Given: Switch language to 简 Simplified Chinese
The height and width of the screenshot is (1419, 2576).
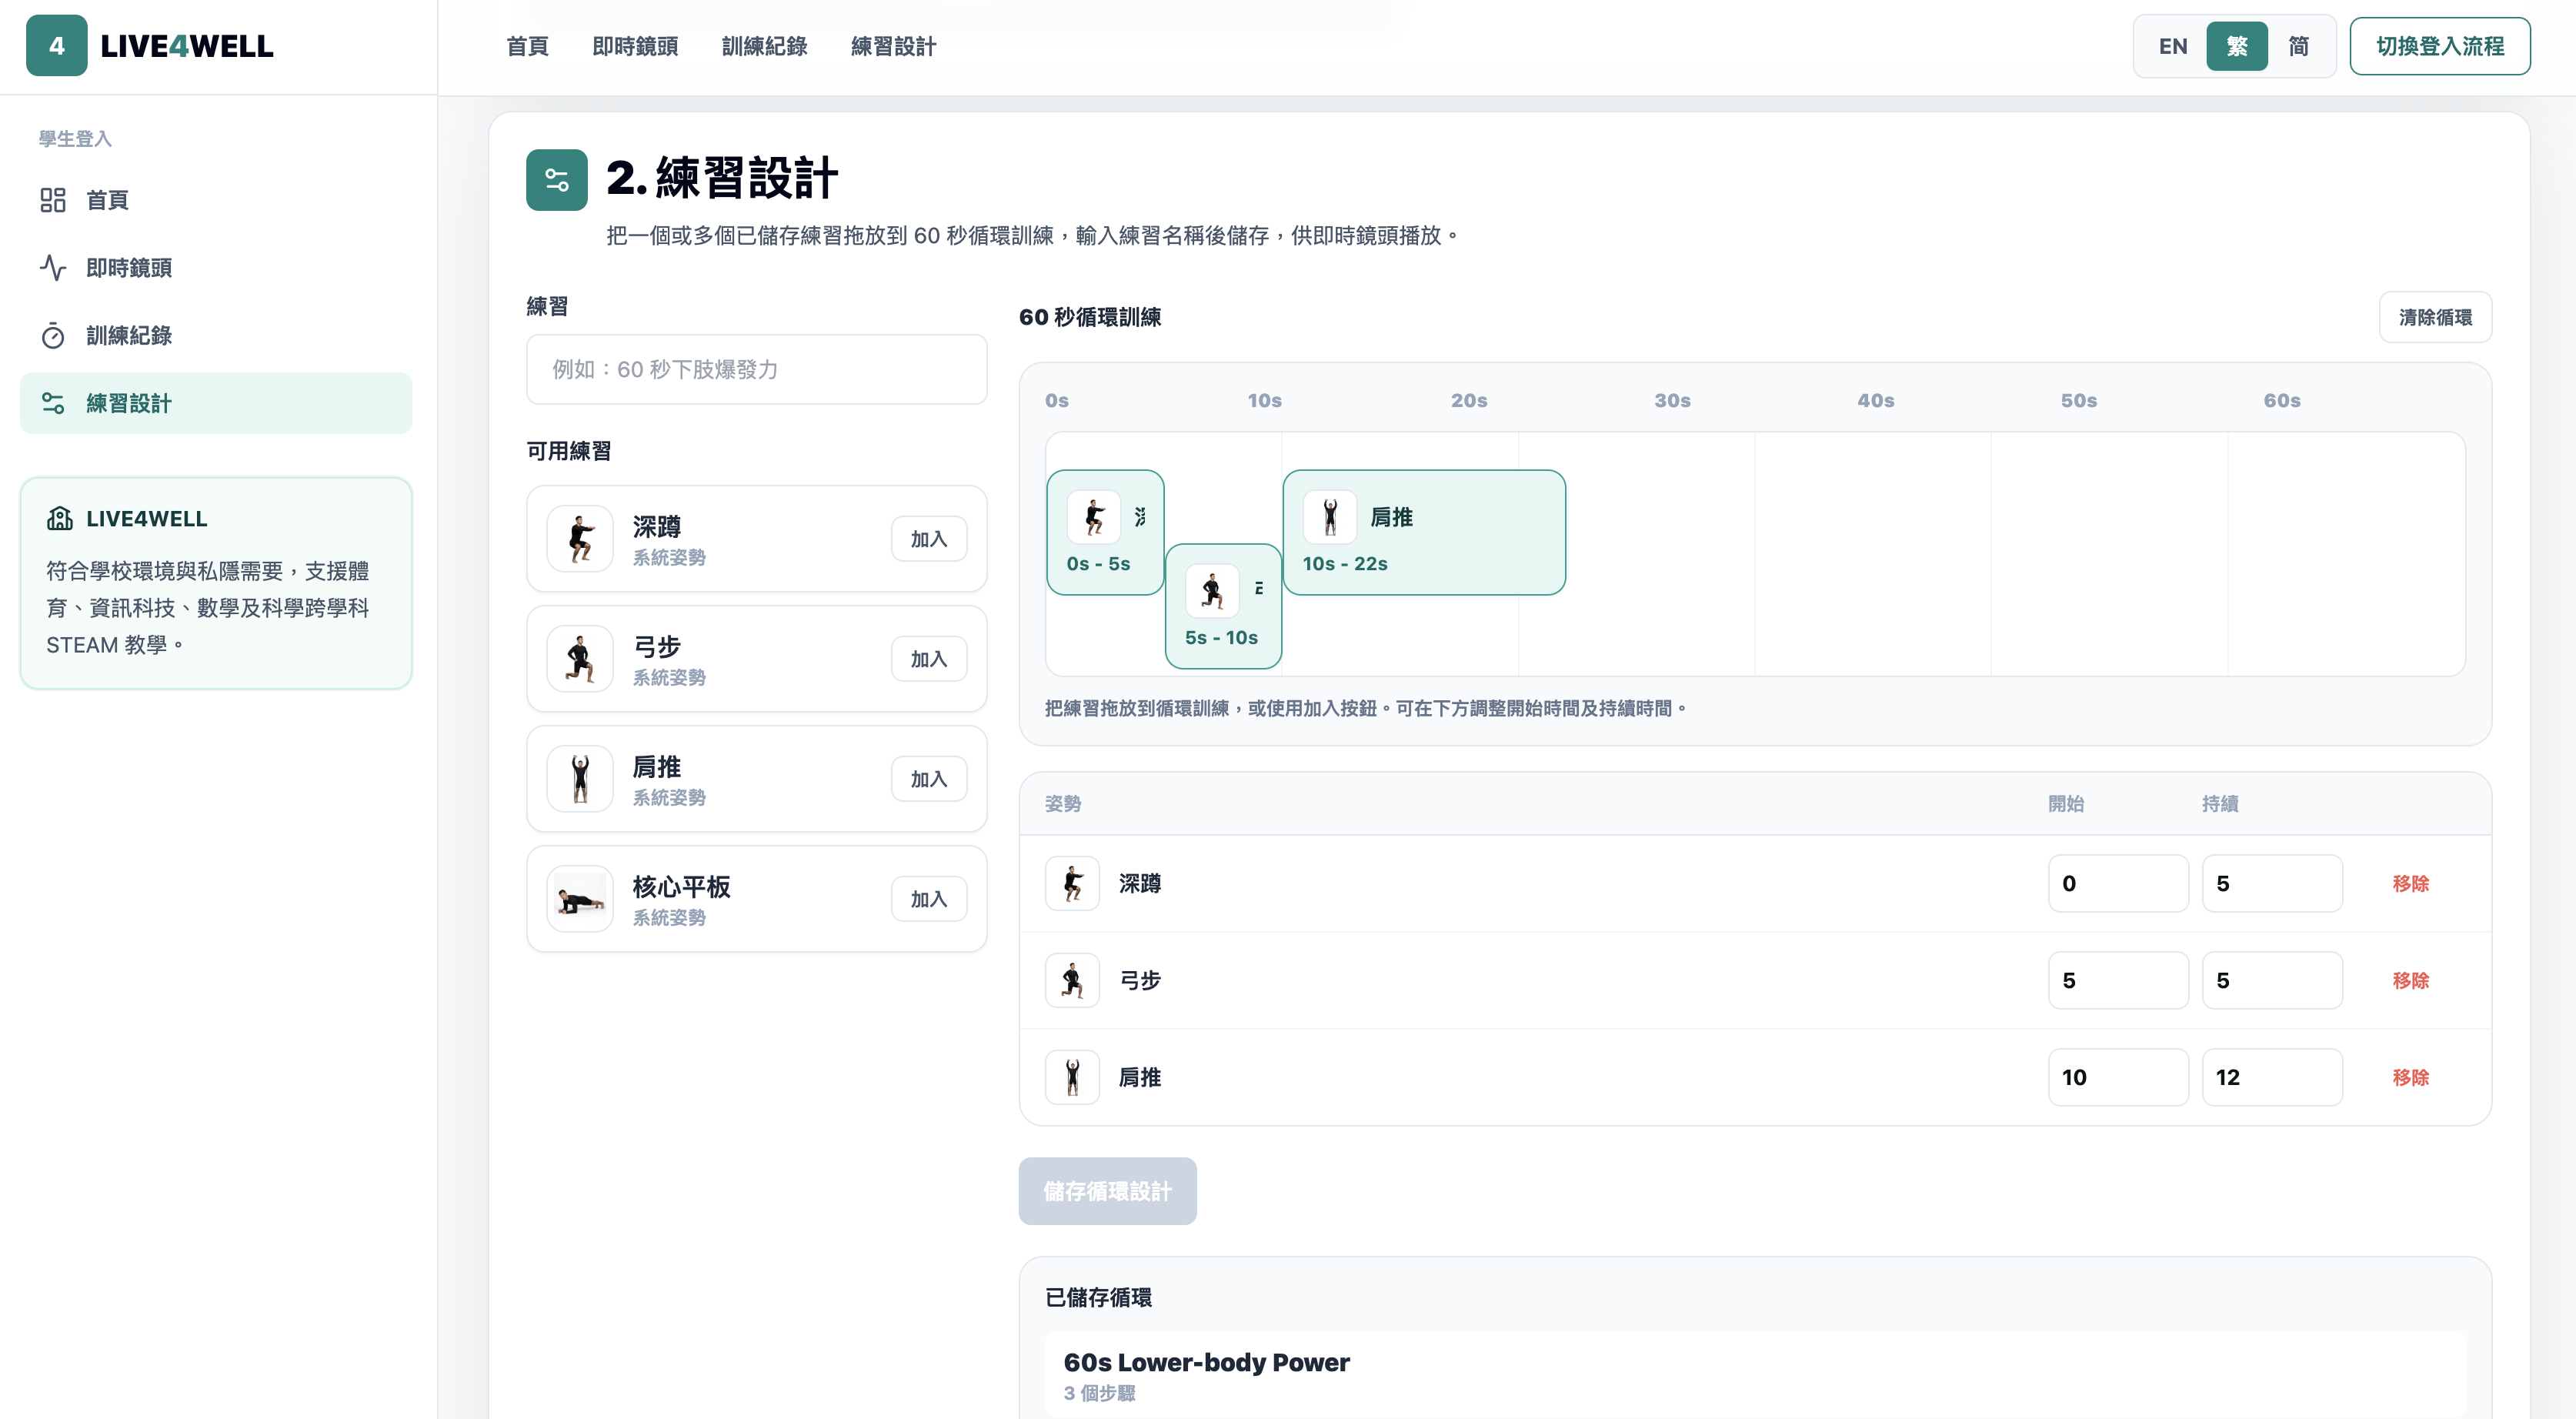Looking at the screenshot, I should (2299, 46).
